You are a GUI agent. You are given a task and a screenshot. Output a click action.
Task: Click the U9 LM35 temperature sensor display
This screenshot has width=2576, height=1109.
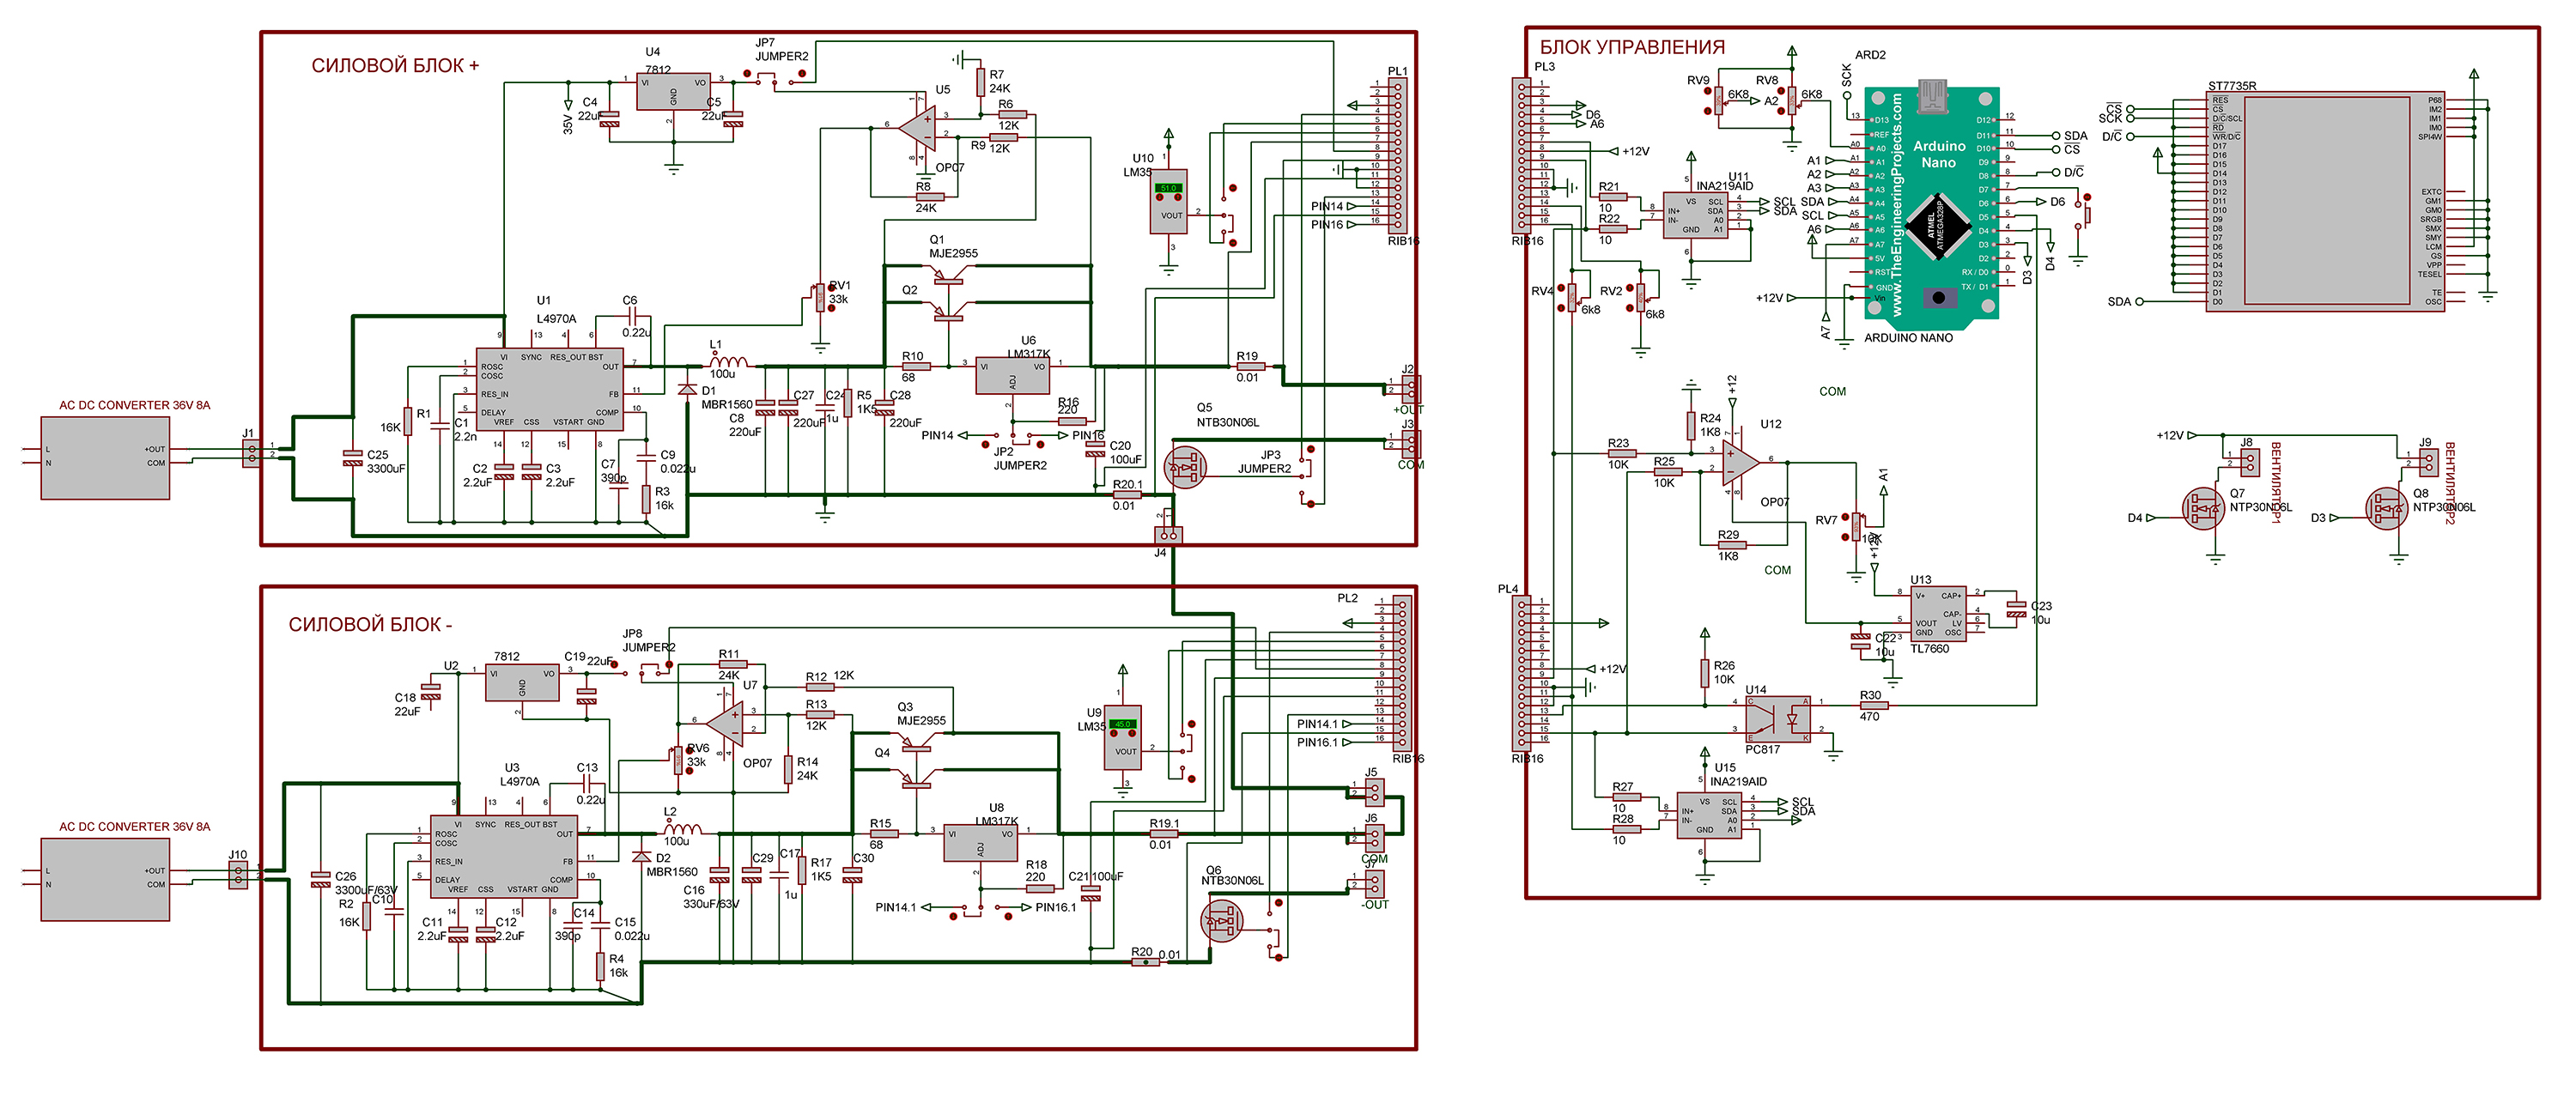(1122, 724)
